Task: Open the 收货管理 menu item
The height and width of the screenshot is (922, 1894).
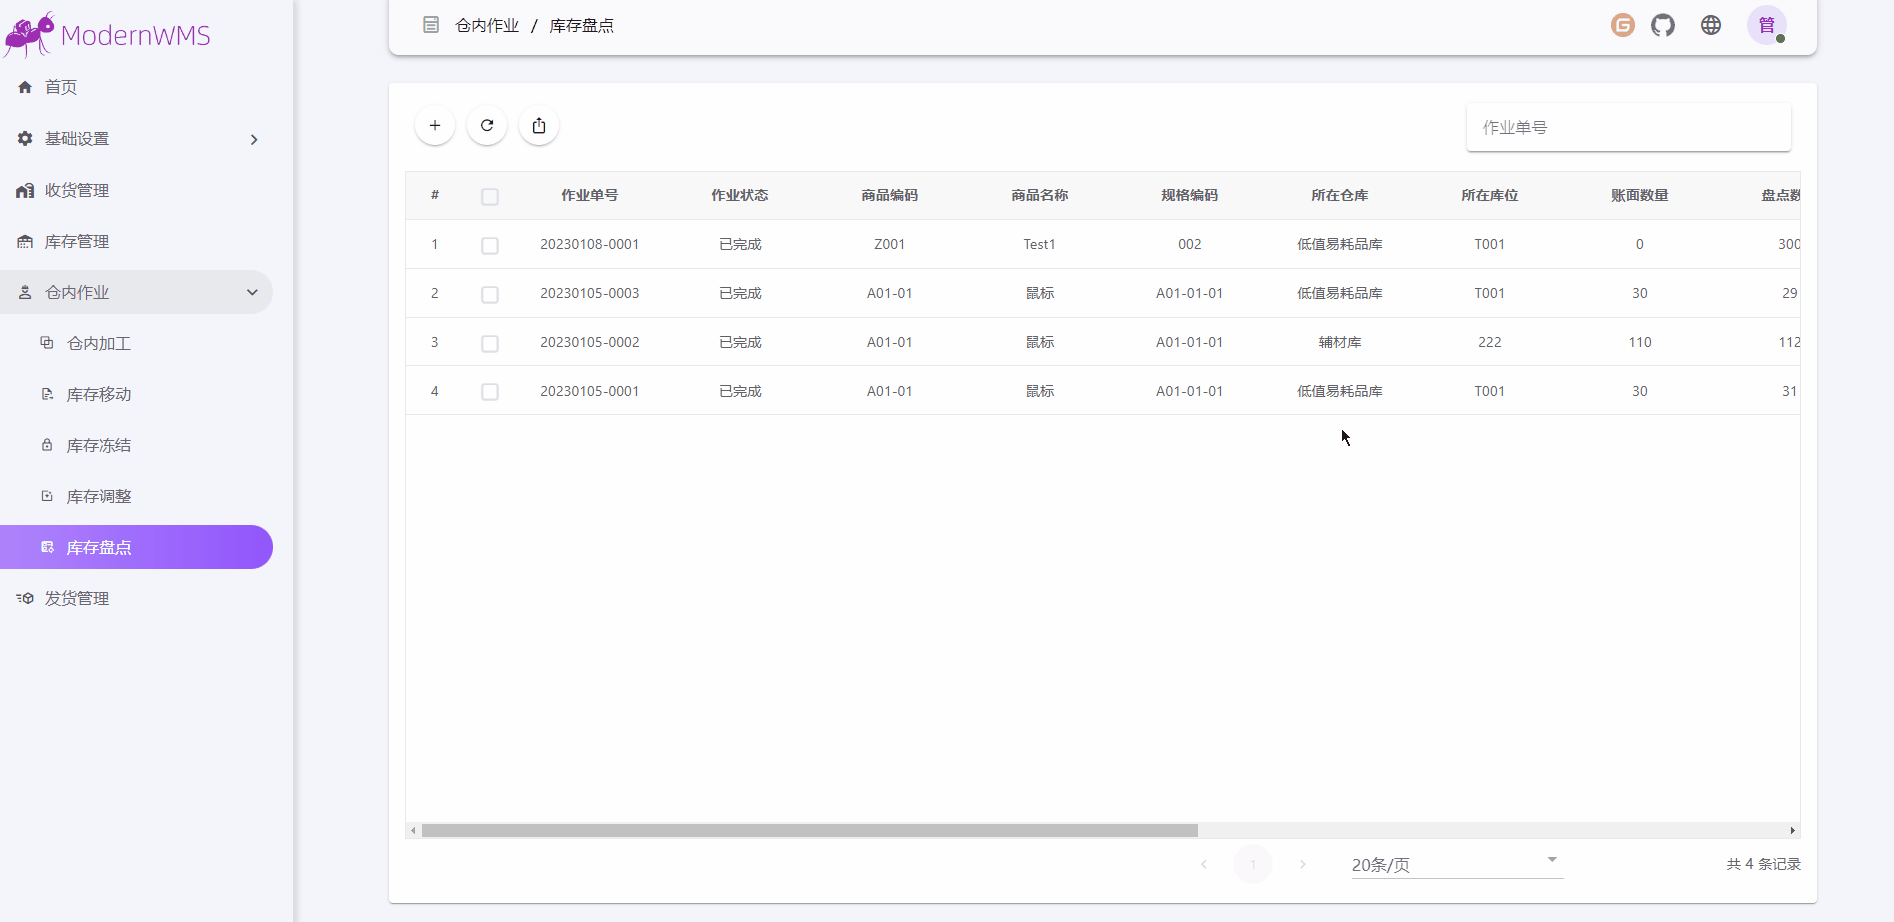Action: click(136, 190)
